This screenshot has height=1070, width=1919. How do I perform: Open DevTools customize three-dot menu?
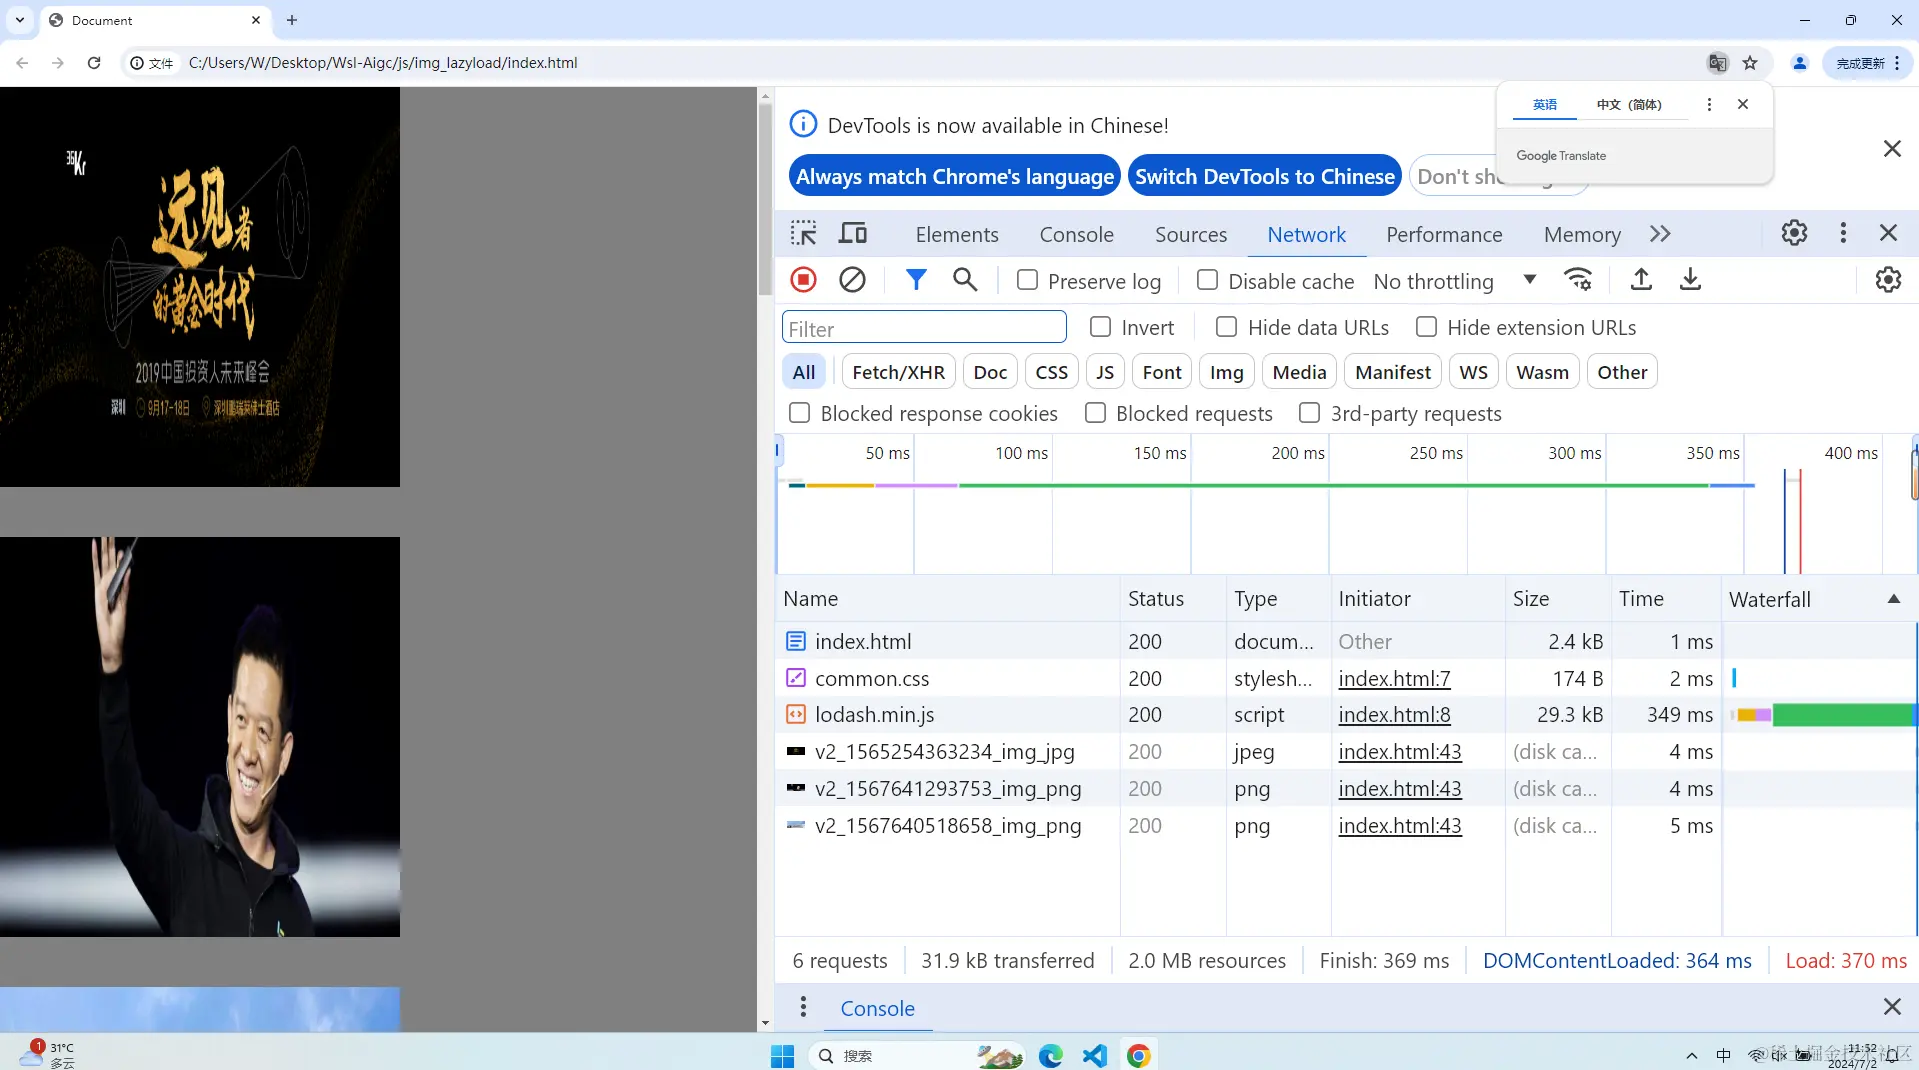1843,233
